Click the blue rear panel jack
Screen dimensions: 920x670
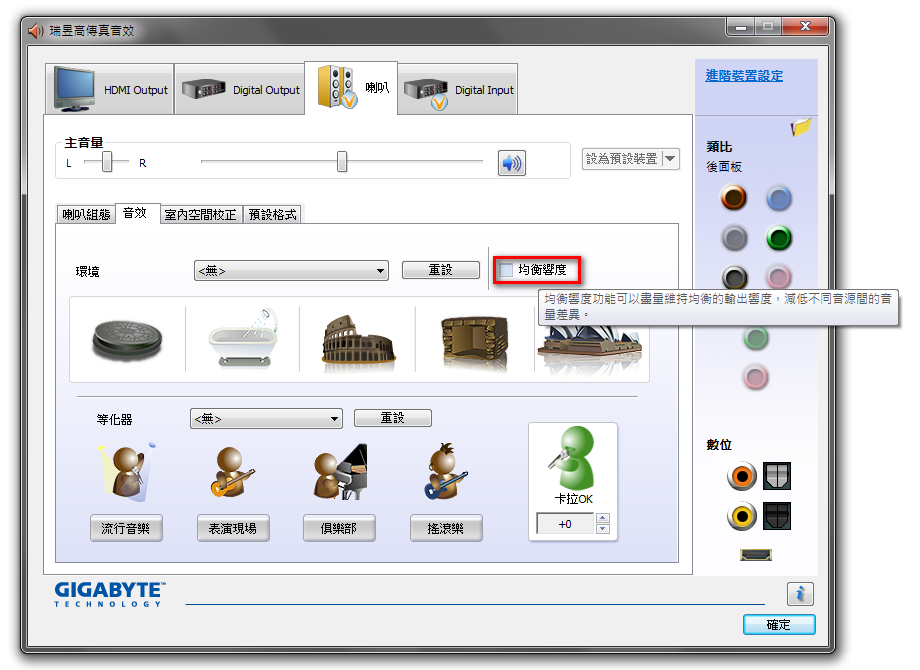pyautogui.click(x=779, y=198)
